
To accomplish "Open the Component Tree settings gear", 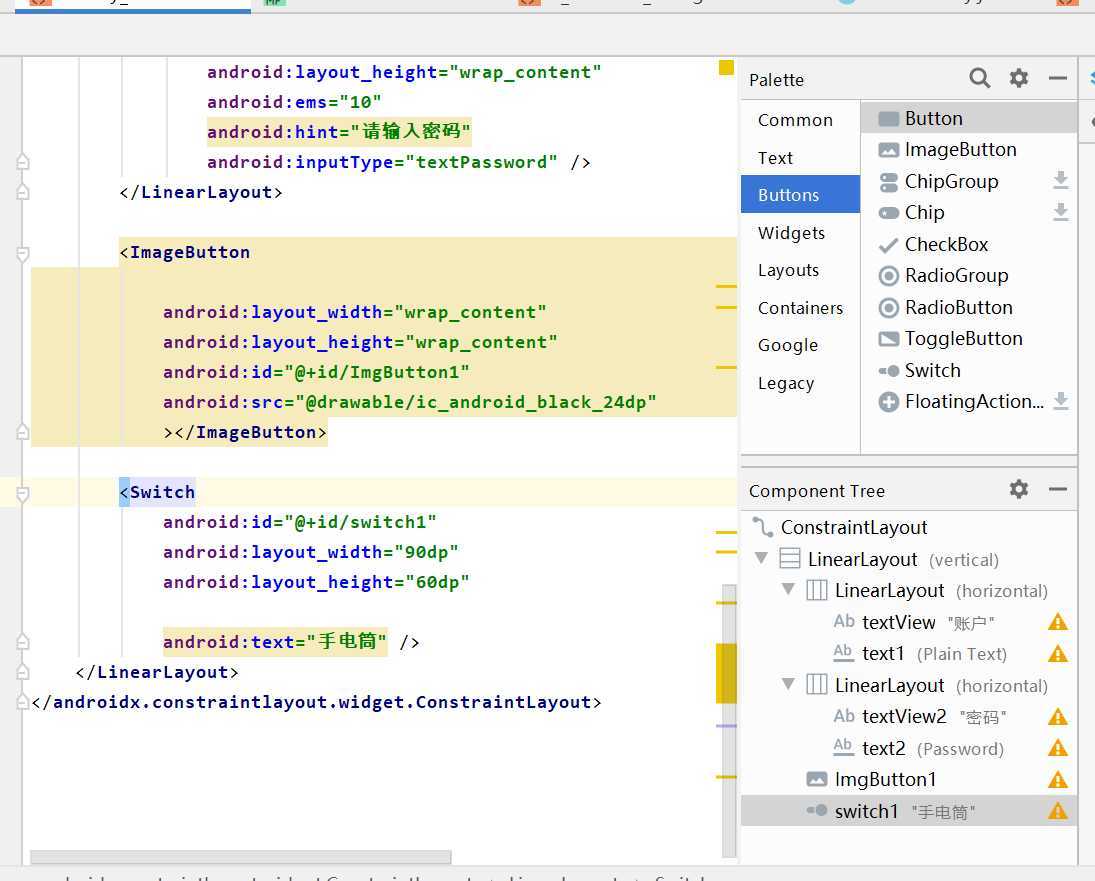I will 1019,489.
